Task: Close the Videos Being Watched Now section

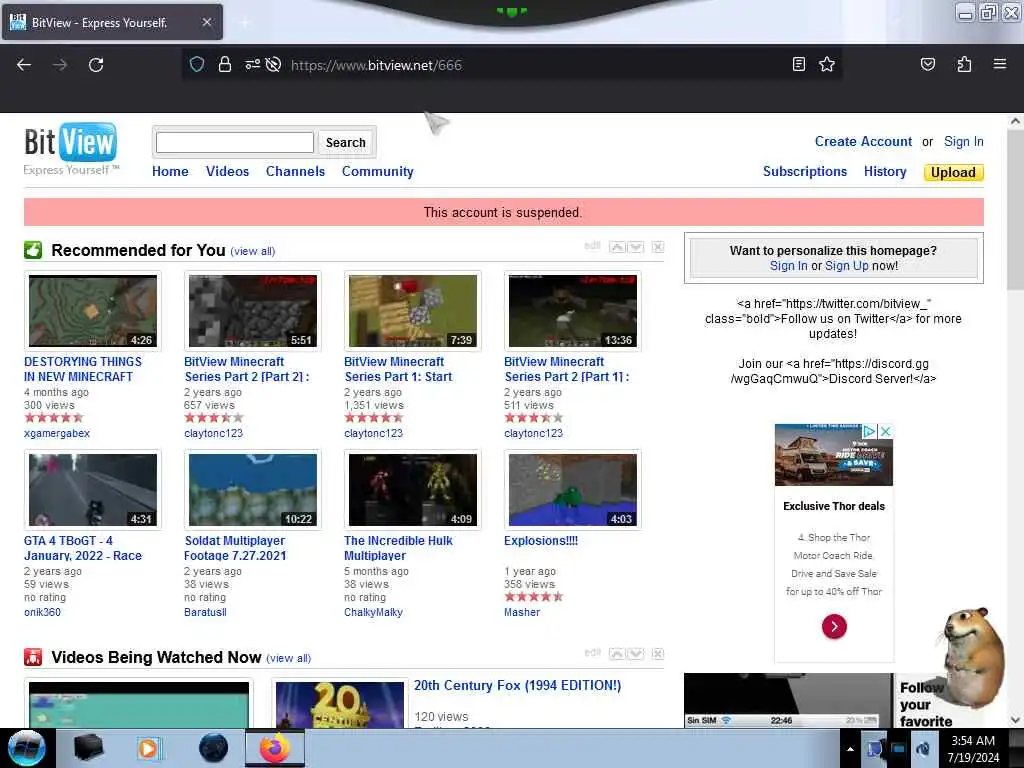Action: (x=658, y=654)
